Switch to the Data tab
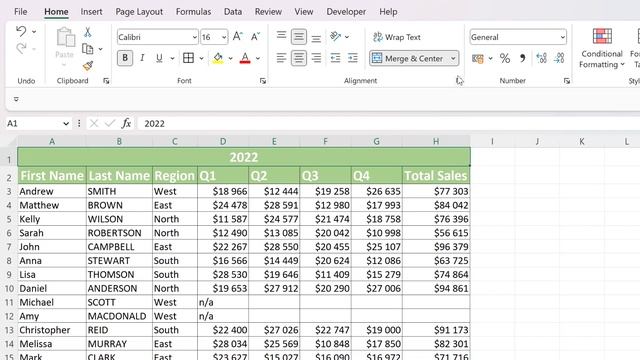The image size is (640, 360). click(233, 11)
